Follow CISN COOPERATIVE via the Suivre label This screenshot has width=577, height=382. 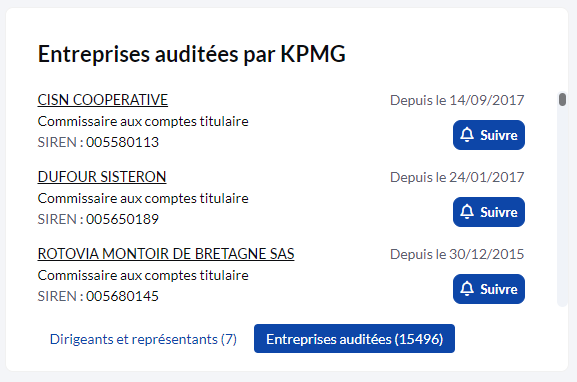[x=499, y=135]
